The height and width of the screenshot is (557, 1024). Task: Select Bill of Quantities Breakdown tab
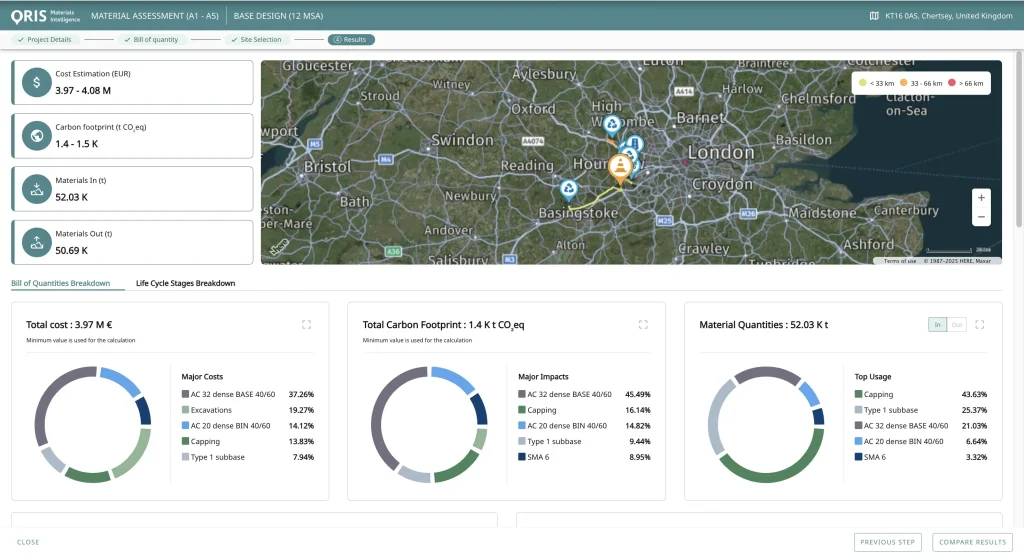(x=60, y=283)
